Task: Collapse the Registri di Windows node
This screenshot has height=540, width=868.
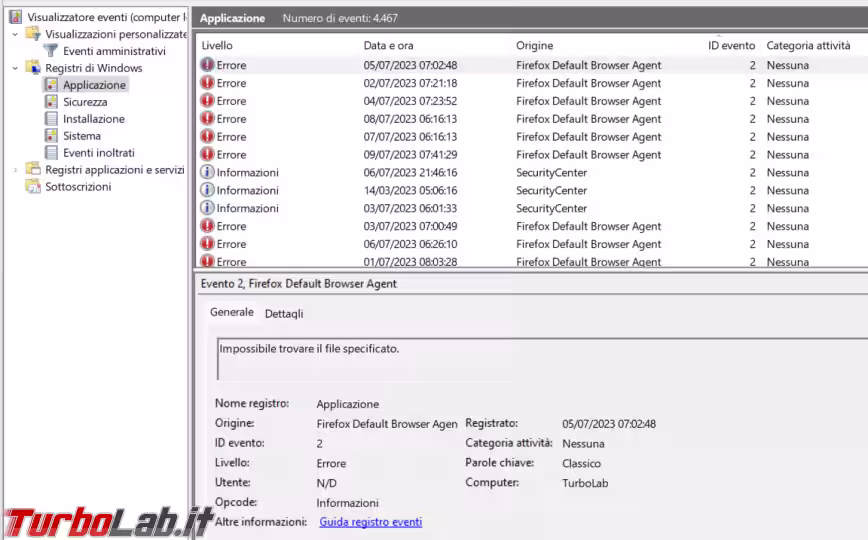Action: coord(15,68)
